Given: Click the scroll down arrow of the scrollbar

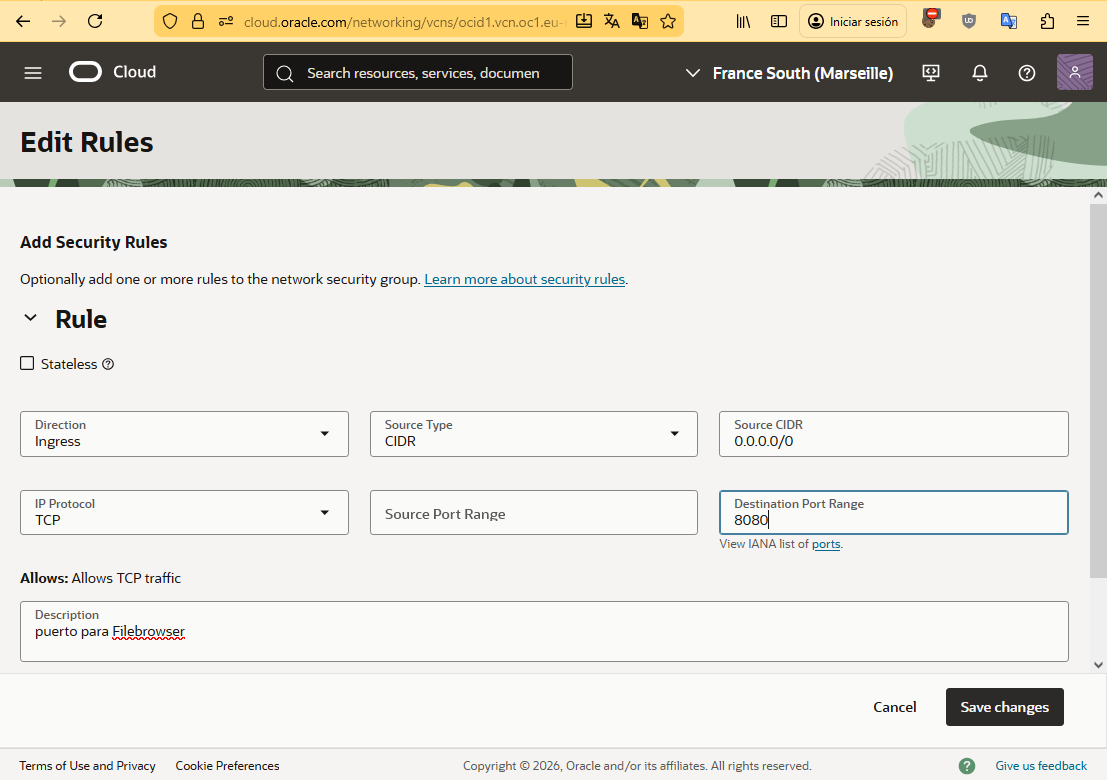Looking at the screenshot, I should 1098,664.
